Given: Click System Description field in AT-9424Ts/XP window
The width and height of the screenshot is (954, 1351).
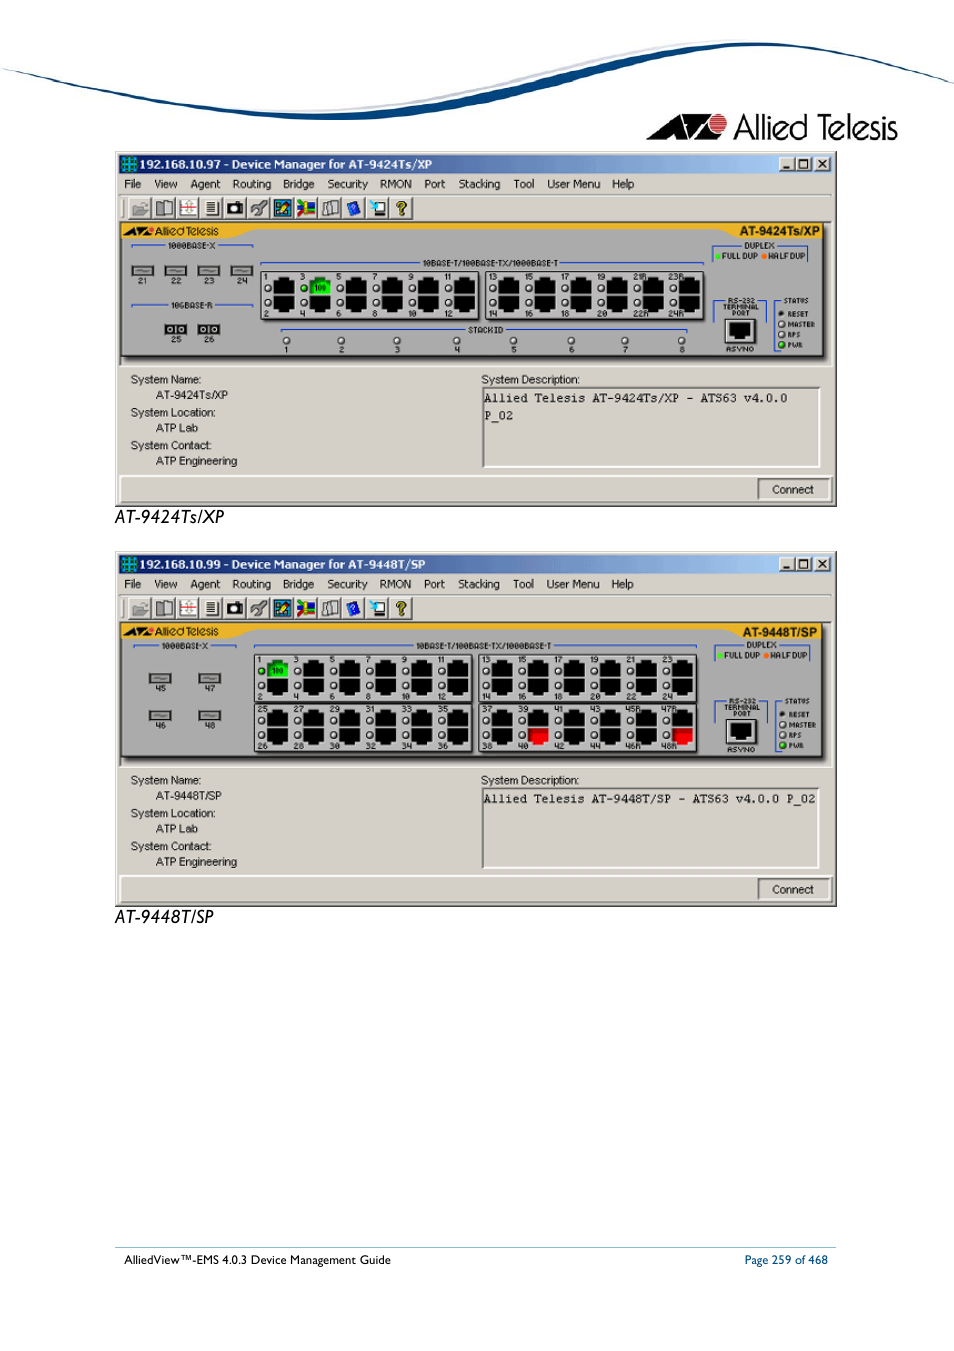Looking at the screenshot, I should (651, 428).
